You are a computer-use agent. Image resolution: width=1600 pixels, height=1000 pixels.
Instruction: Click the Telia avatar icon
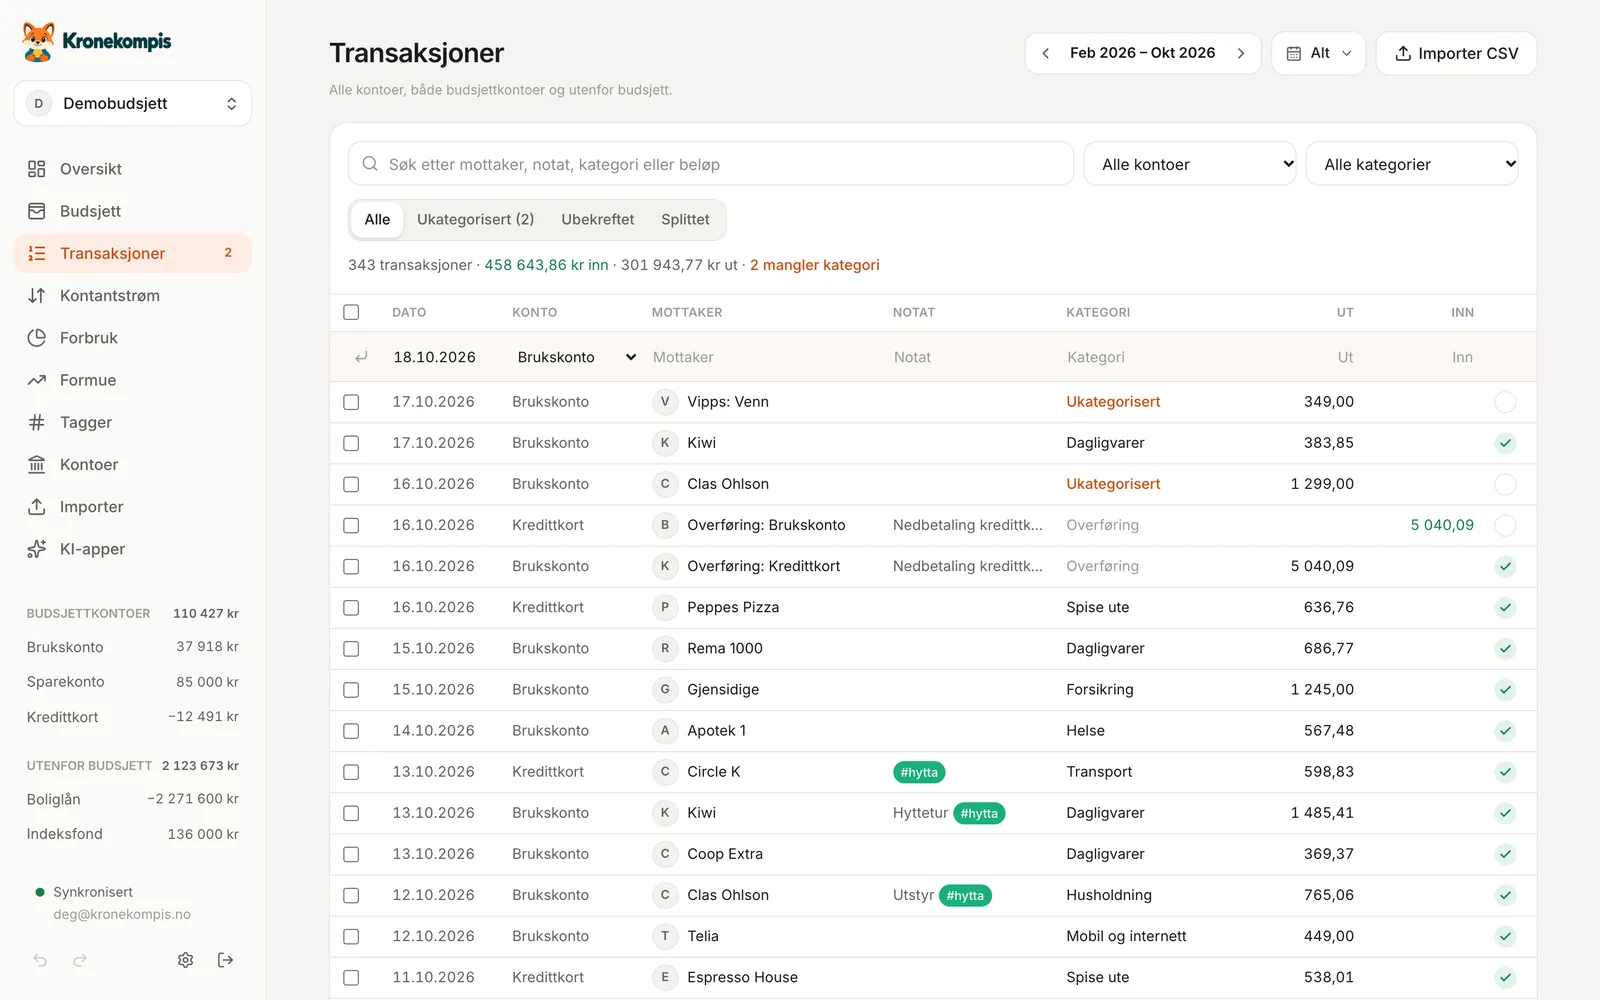click(x=665, y=936)
